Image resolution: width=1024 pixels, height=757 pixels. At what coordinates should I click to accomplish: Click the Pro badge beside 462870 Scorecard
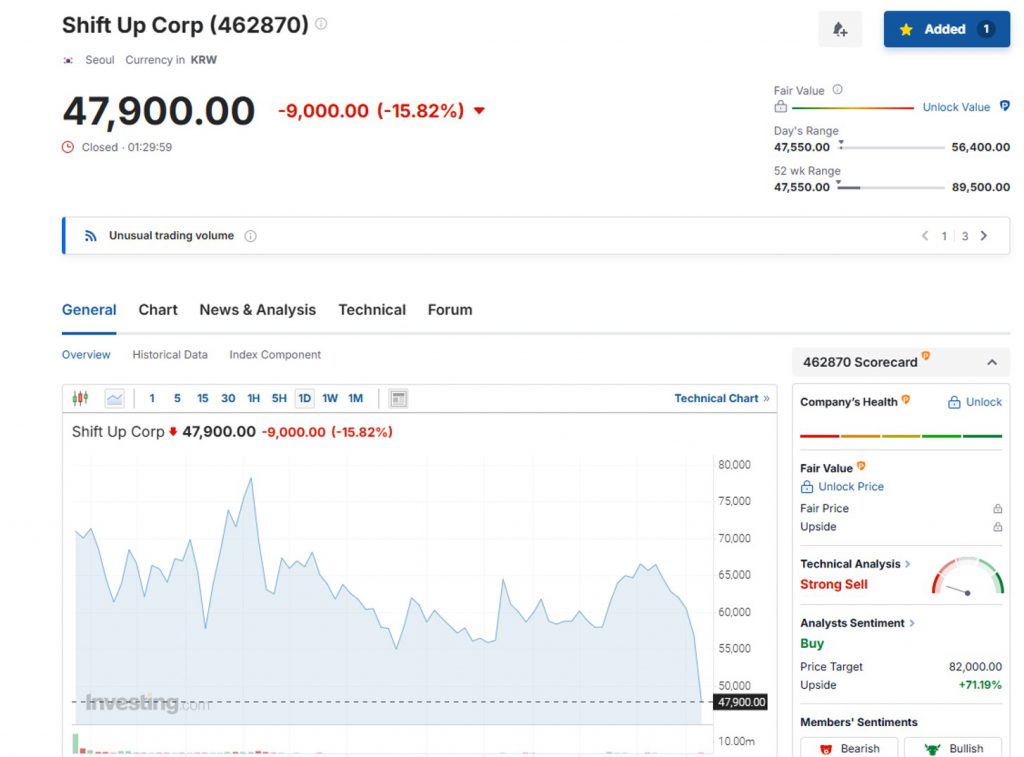pos(925,356)
